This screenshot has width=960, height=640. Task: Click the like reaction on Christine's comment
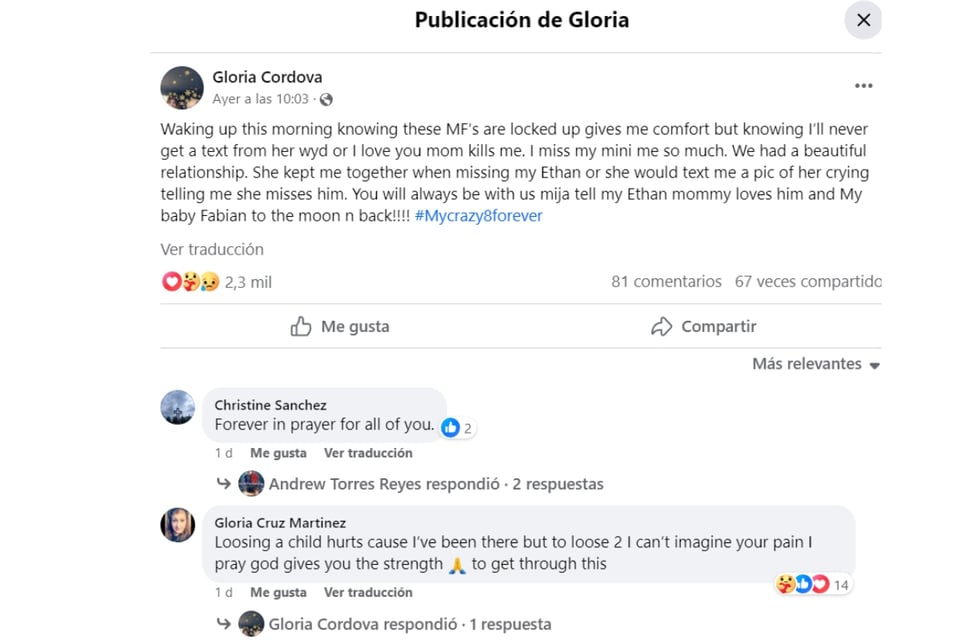457,427
